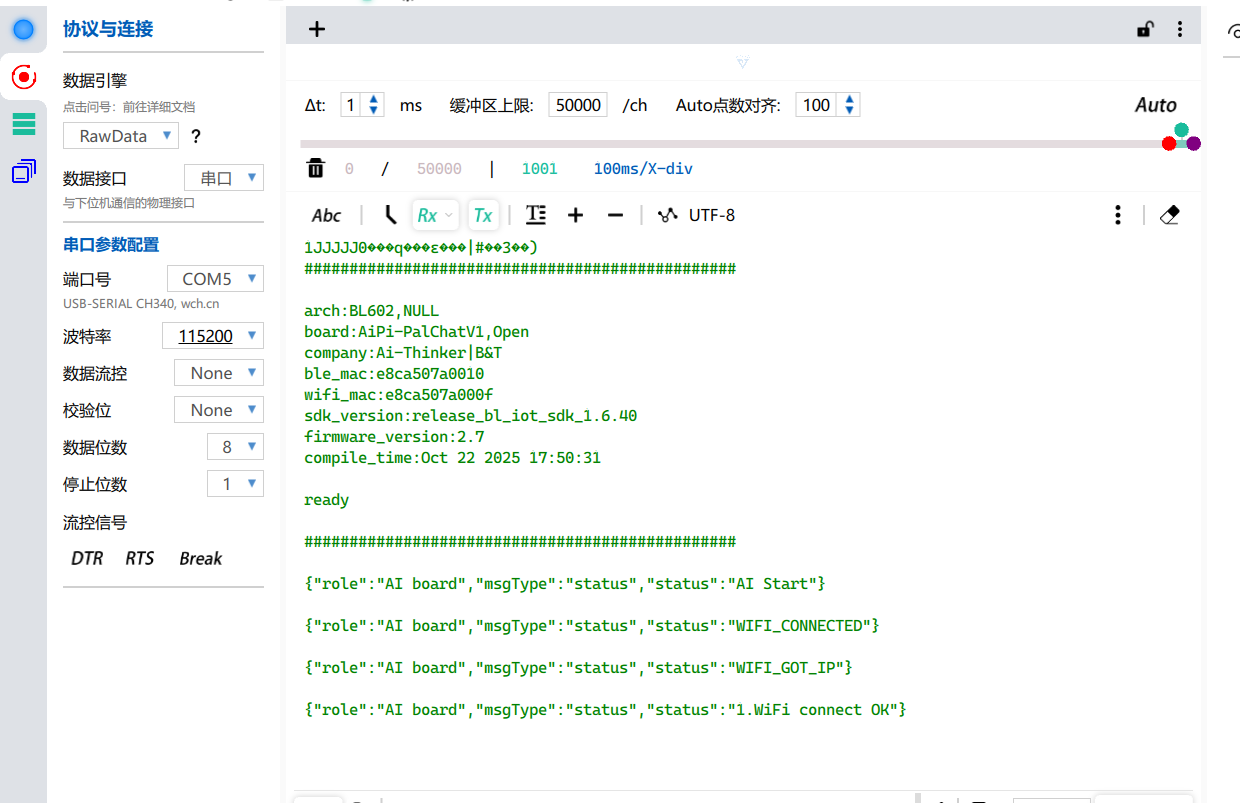Click the trash icon to clear buffer
Screen dimensions: 1240x803
pos(316,168)
